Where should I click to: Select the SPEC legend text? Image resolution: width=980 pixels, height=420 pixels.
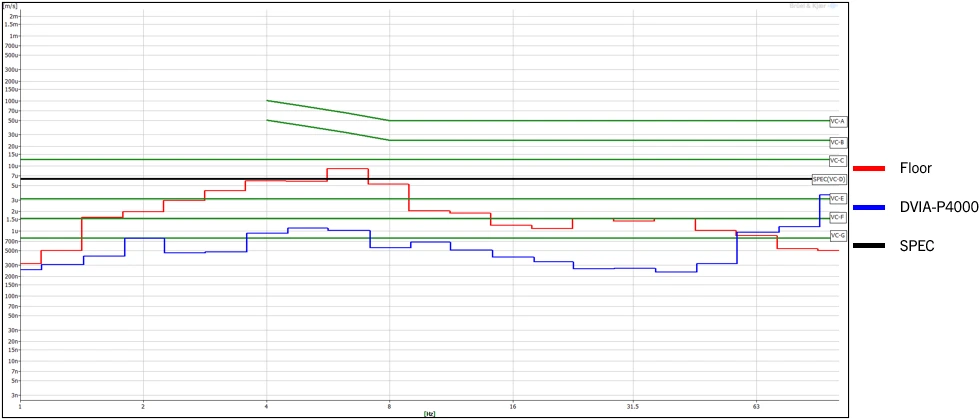(917, 246)
